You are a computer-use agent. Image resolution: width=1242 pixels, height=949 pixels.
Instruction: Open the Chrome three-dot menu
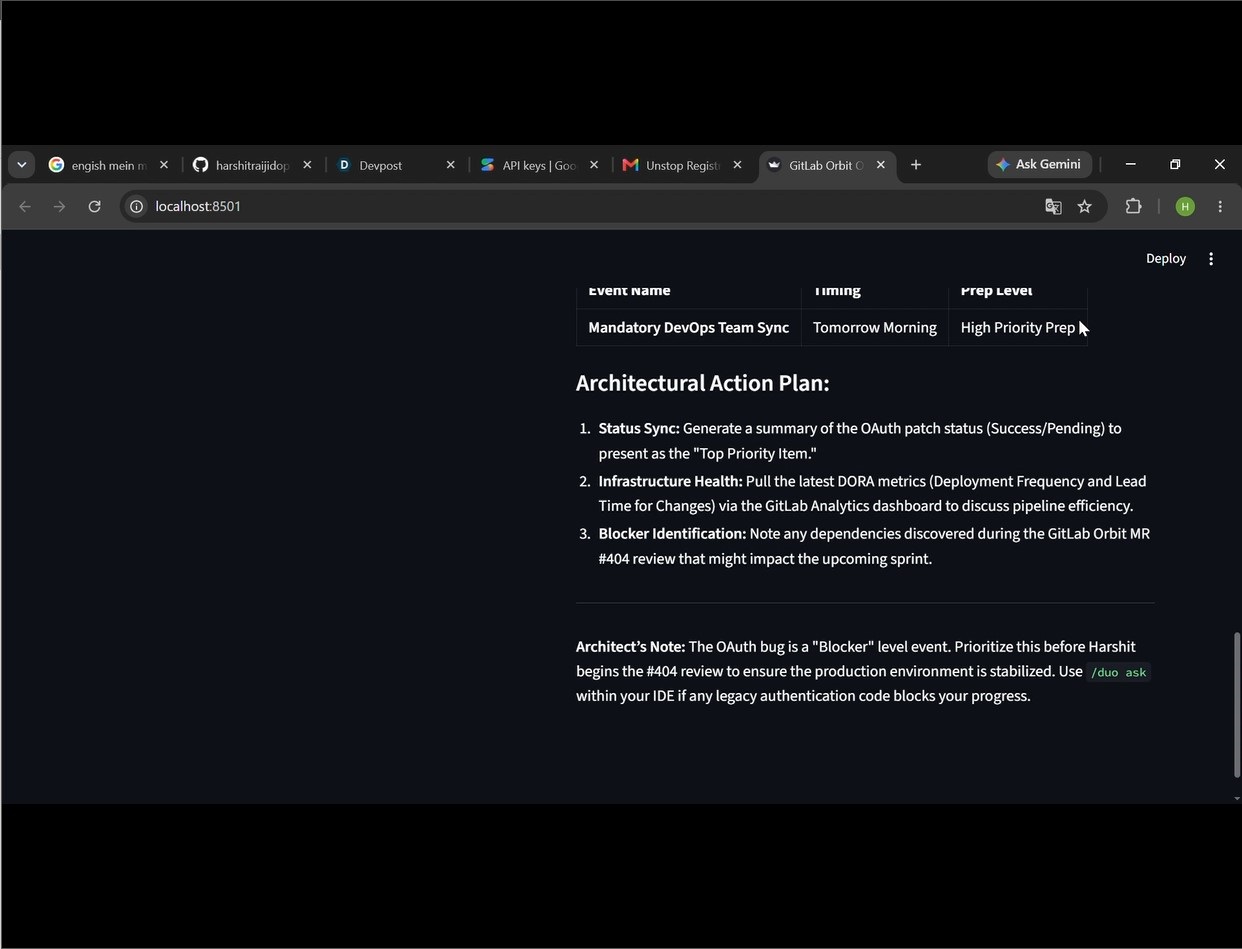coord(1220,207)
